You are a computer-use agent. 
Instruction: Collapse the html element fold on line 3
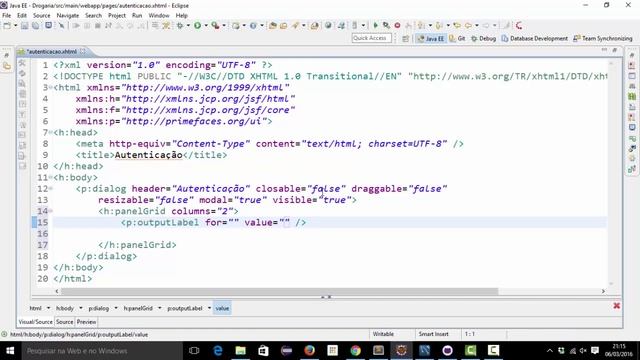click(x=51, y=87)
